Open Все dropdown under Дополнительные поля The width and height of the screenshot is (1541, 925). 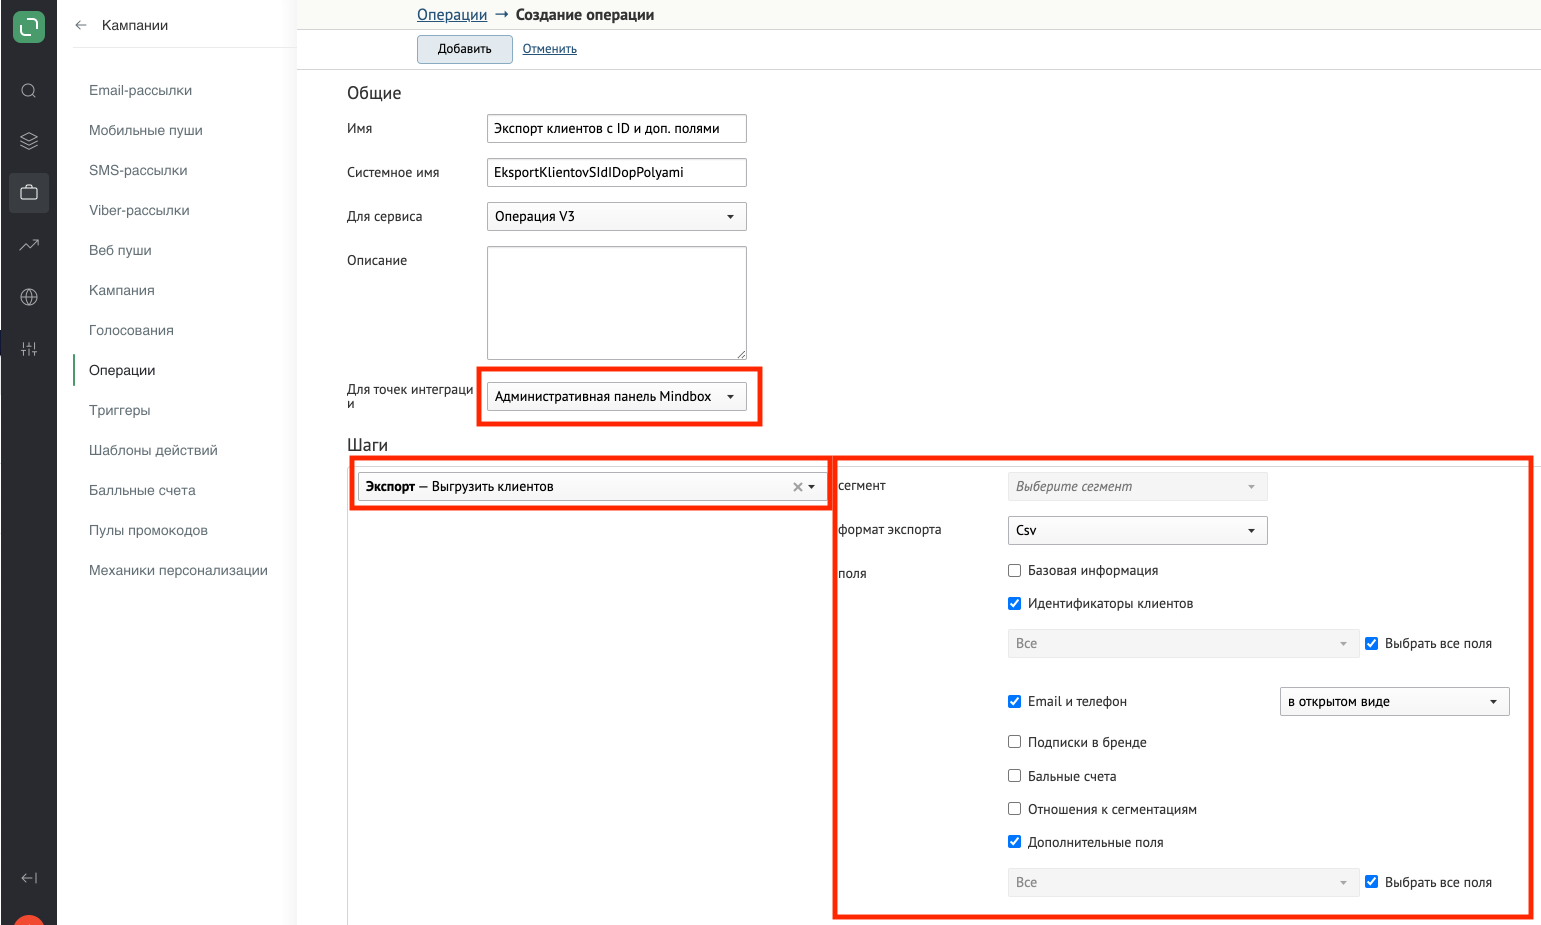click(x=1183, y=883)
